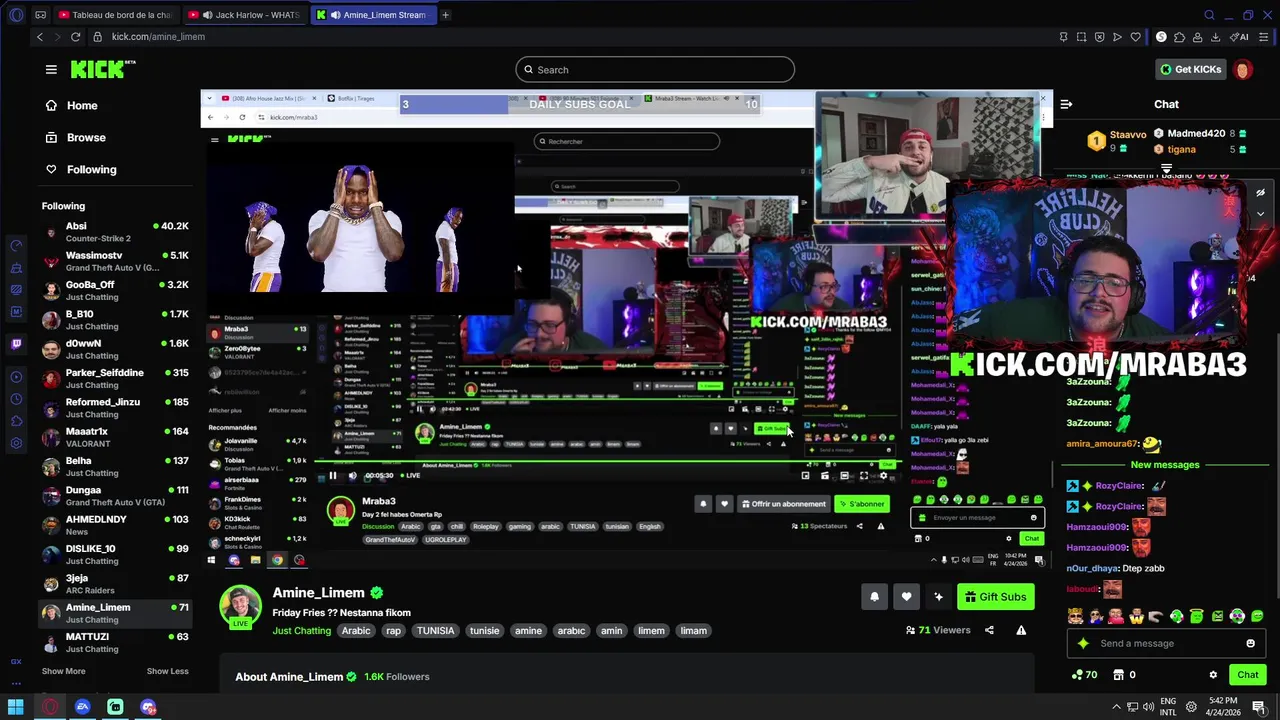Viewport: 1280px width, 720px height.
Task: Open Parker_Seifddine channel in following list
Action: click(115, 378)
